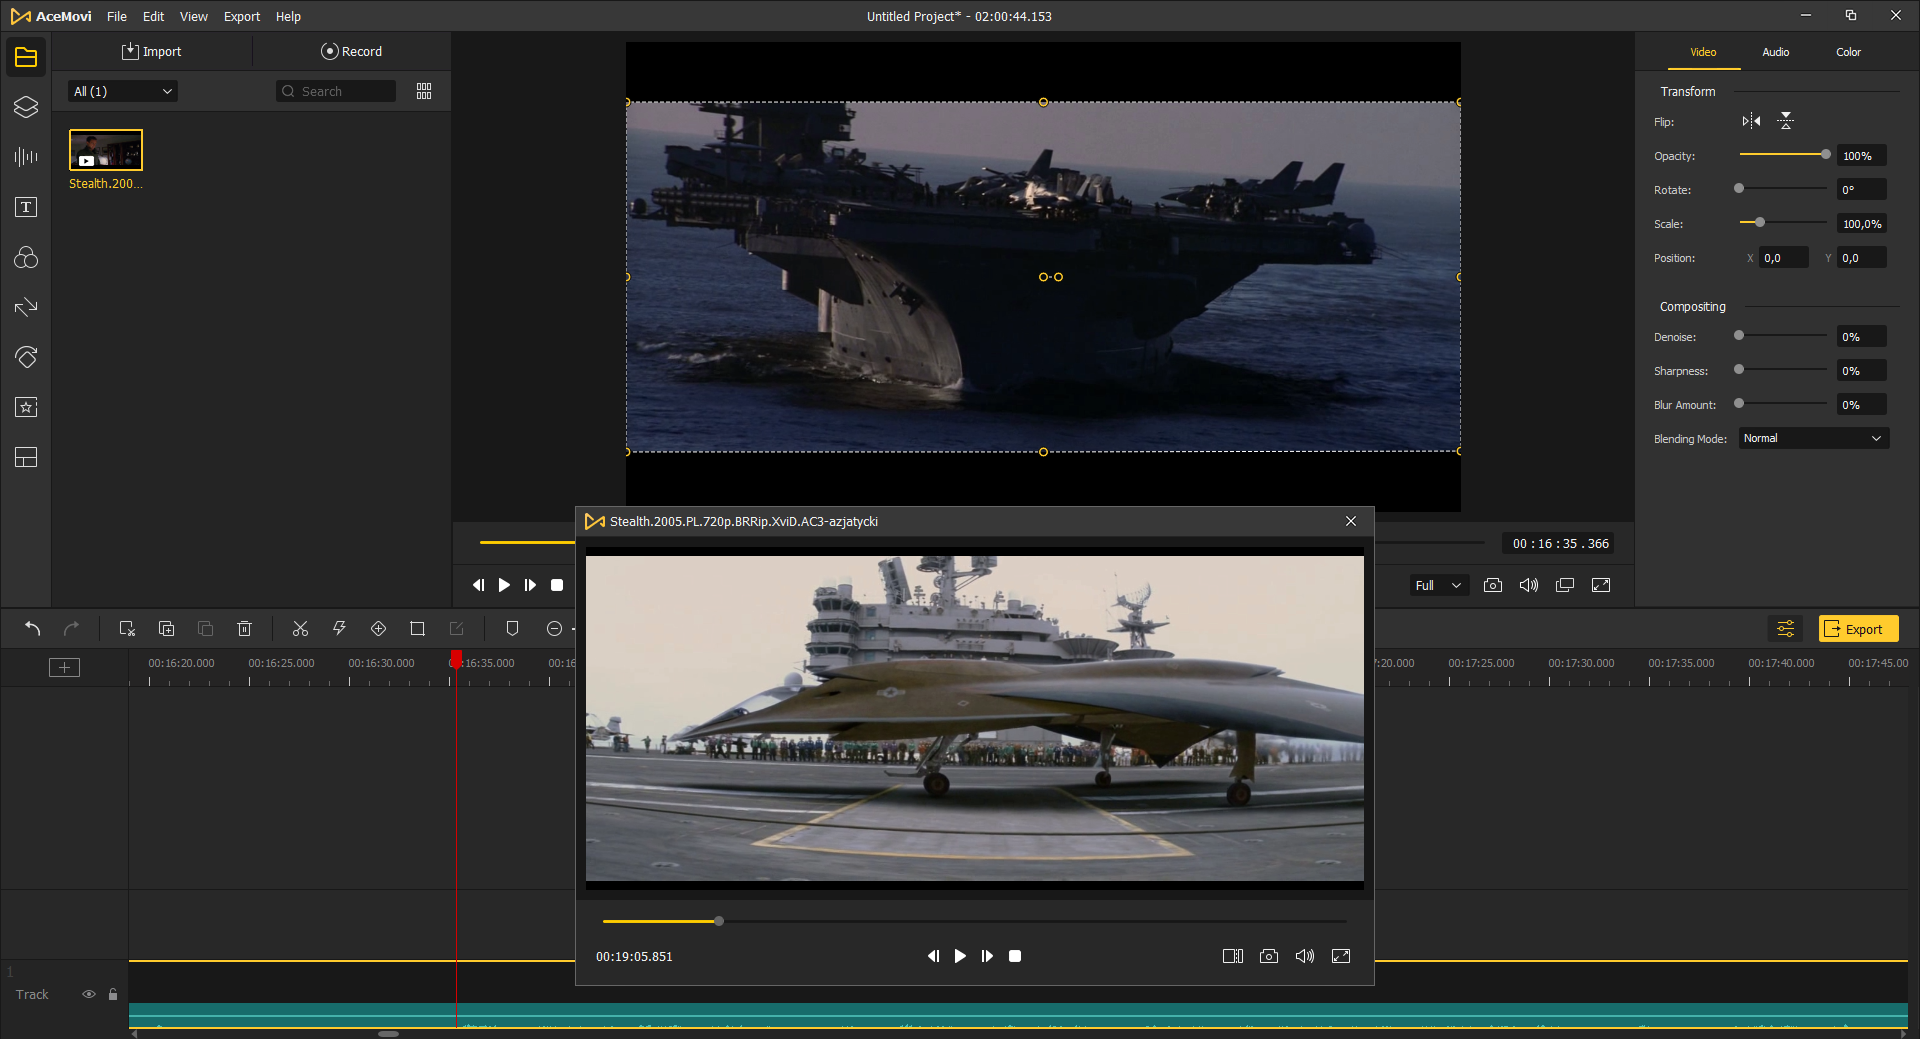Open the Text sidebar icon
The image size is (1920, 1039).
[x=26, y=207]
